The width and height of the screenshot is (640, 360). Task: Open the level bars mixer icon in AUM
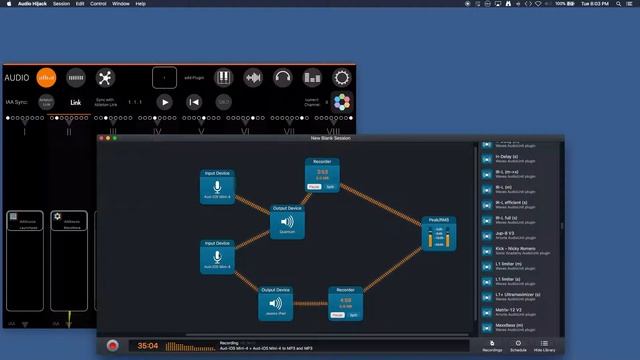[x=312, y=78]
